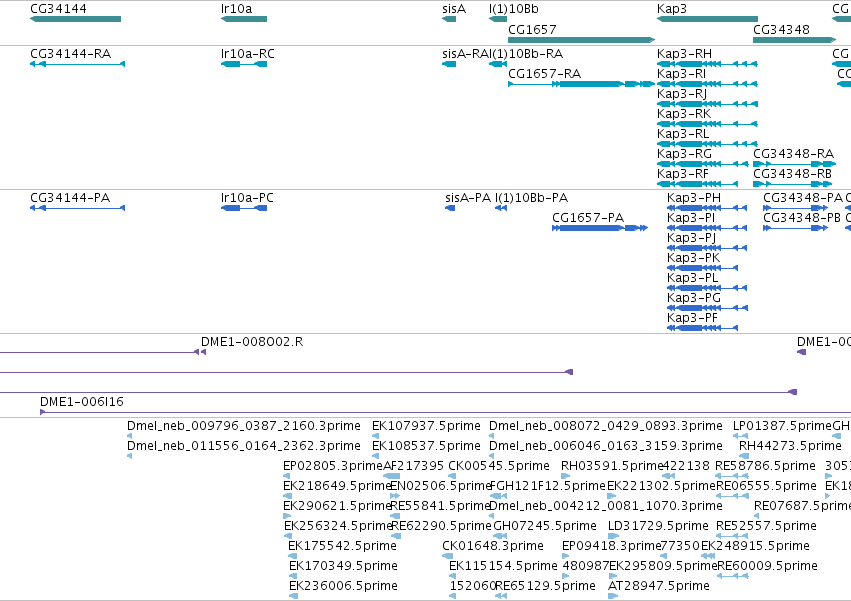Select transcript CG34144-RA
The image size is (851, 601).
coord(78,64)
